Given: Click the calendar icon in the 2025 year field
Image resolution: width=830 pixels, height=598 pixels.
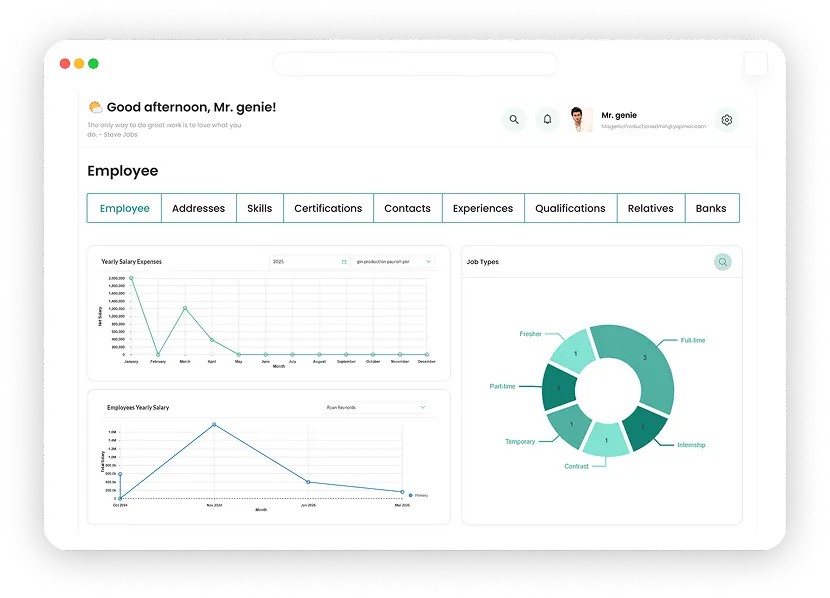Looking at the screenshot, I should click(x=344, y=262).
